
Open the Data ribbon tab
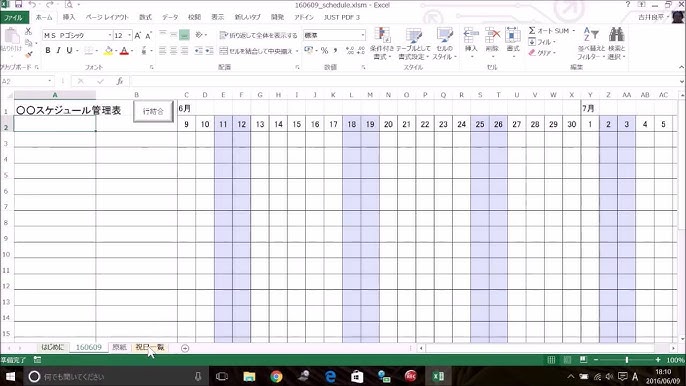coord(170,18)
